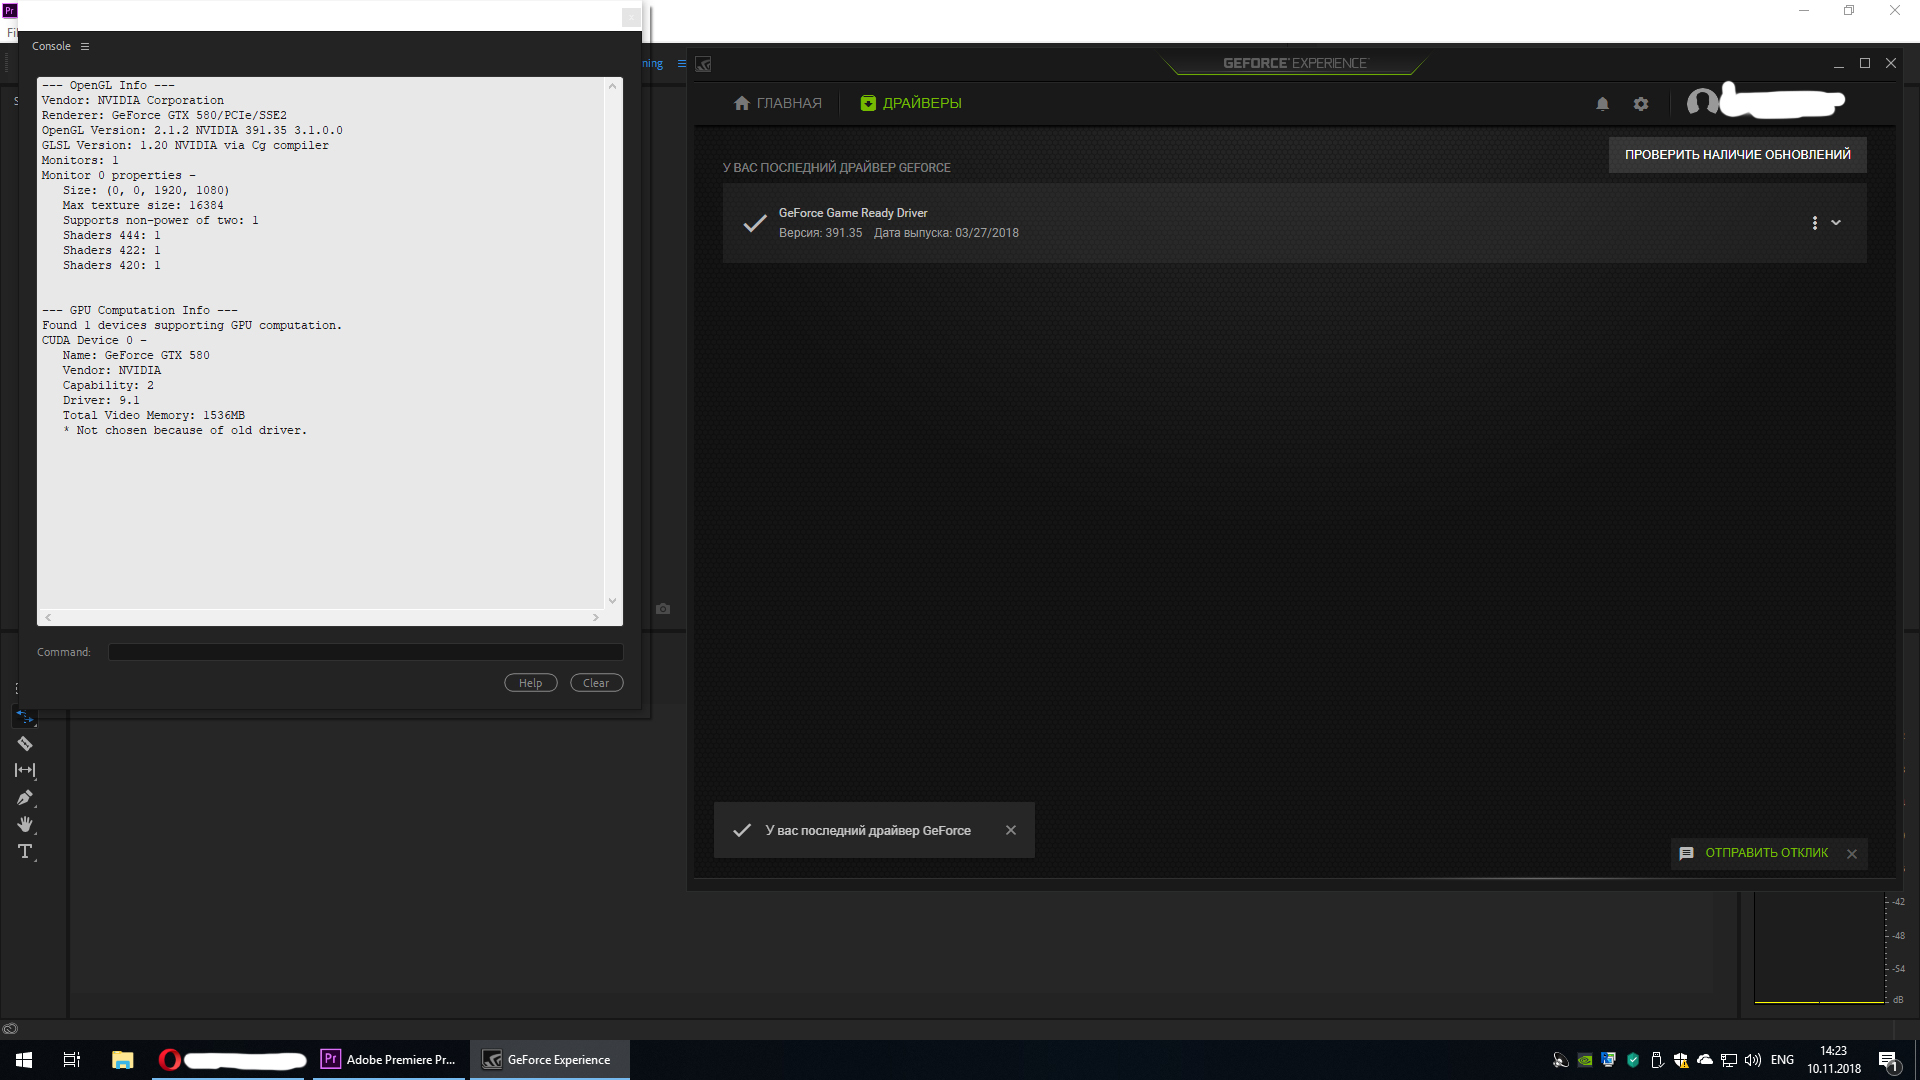
Task: Open GeForce Experience settings gear
Action: [x=1641, y=104]
